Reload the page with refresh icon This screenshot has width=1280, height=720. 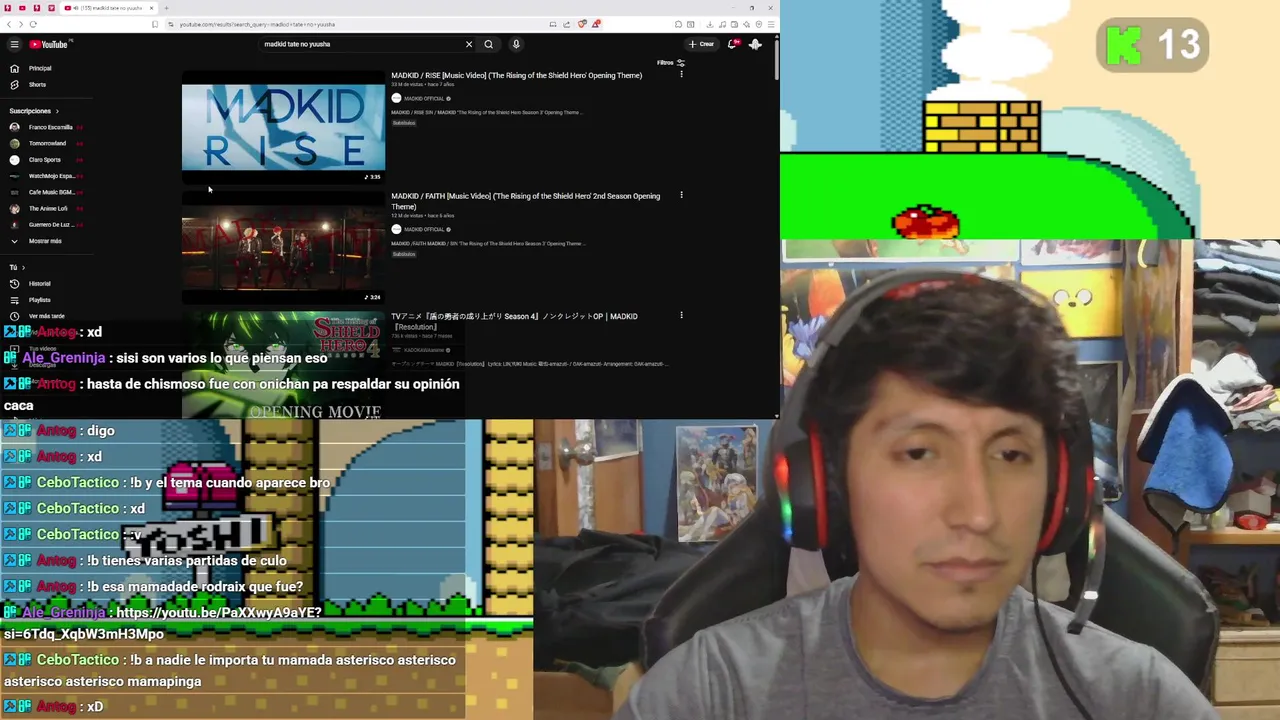(x=33, y=24)
